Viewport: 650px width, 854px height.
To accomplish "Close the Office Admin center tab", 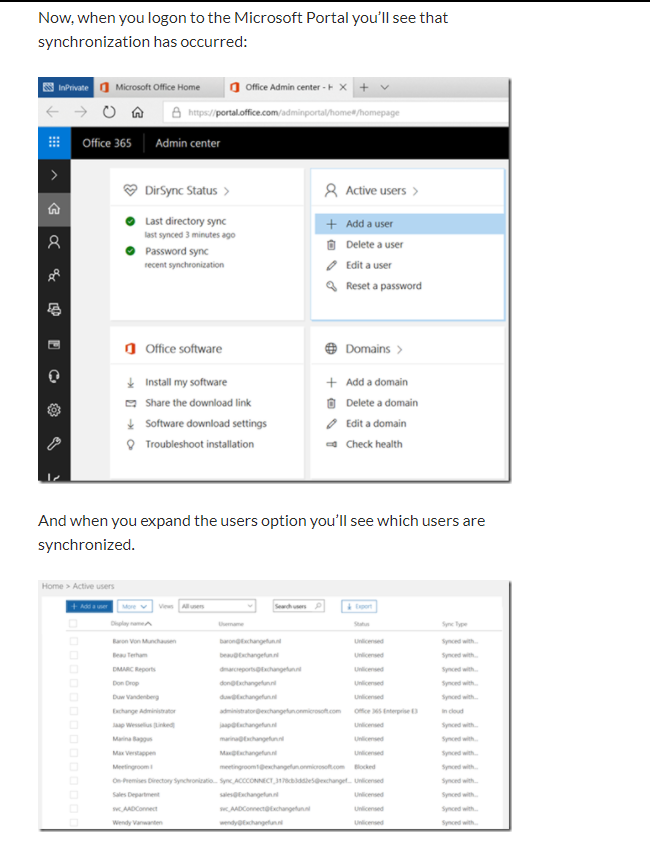I will pyautogui.click(x=343, y=87).
